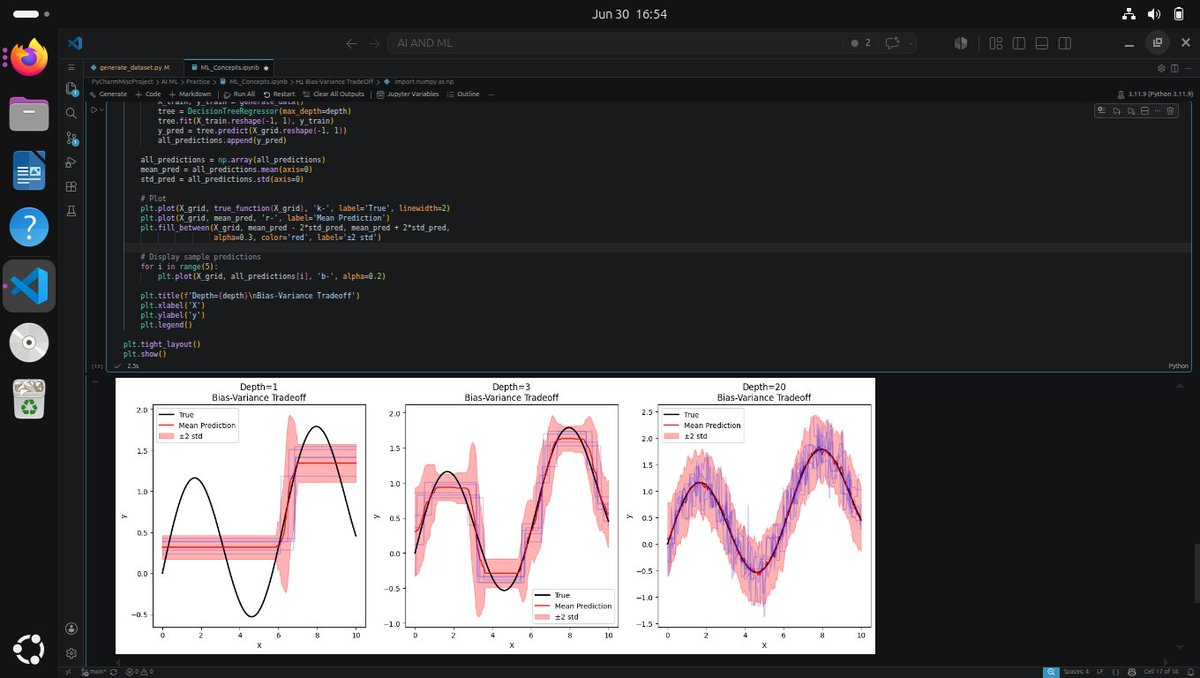Open the Extensions view in activity bar
The width and height of the screenshot is (1200, 678).
(72, 187)
